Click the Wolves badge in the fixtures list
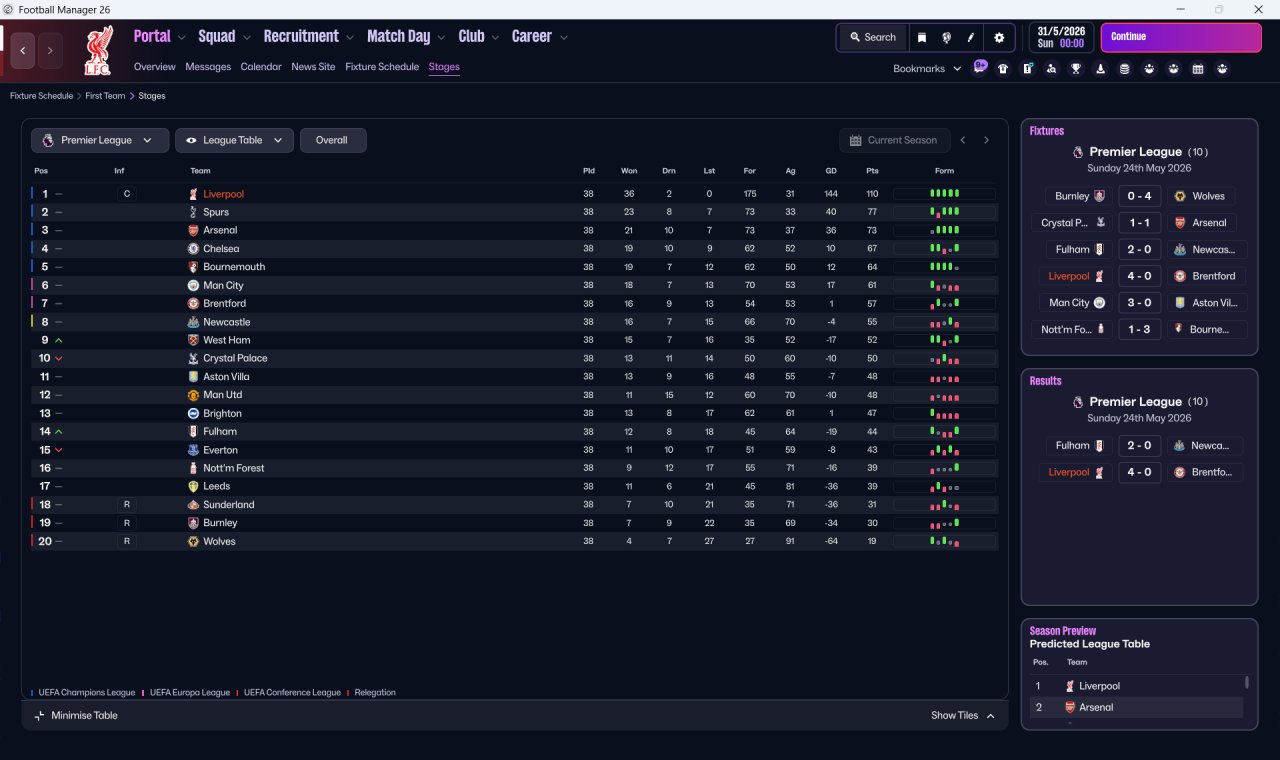 click(1180, 196)
